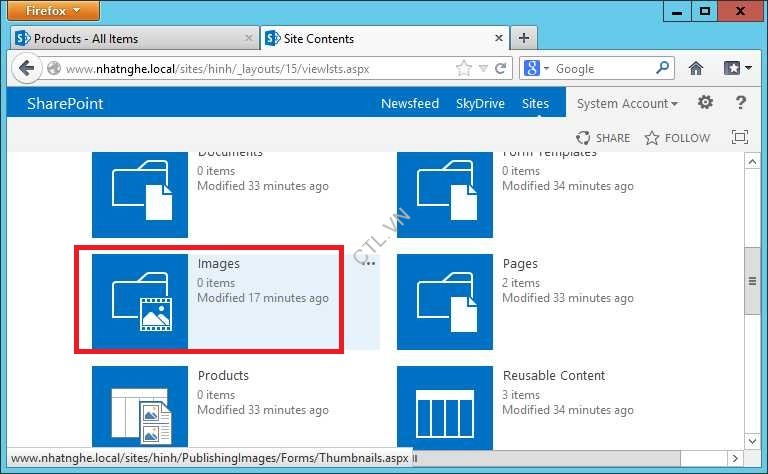Image resolution: width=768 pixels, height=474 pixels.
Task: Click the FOLLOW button
Action: 677,138
